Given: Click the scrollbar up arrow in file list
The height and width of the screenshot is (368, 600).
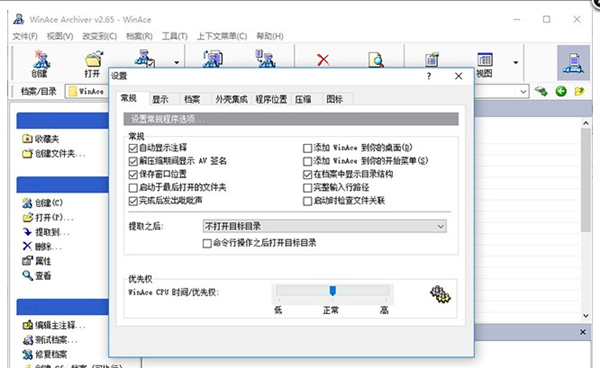Looking at the screenshot, I should (x=585, y=123).
